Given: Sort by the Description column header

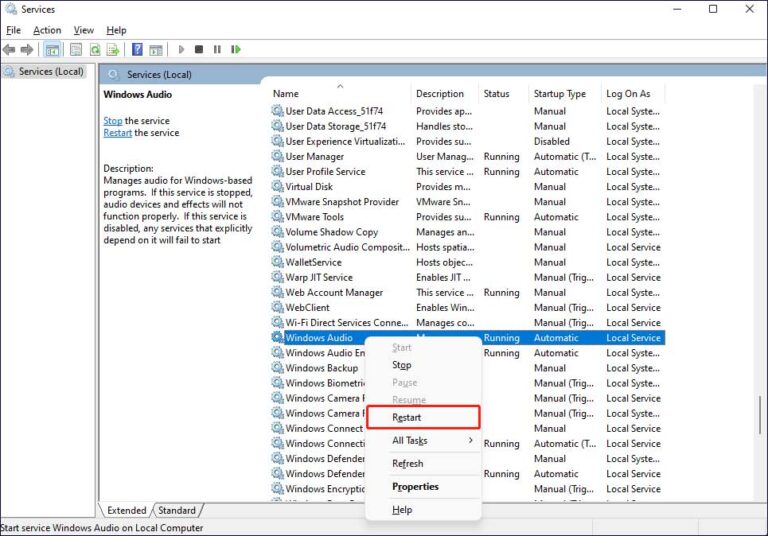Looking at the screenshot, I should tap(444, 94).
